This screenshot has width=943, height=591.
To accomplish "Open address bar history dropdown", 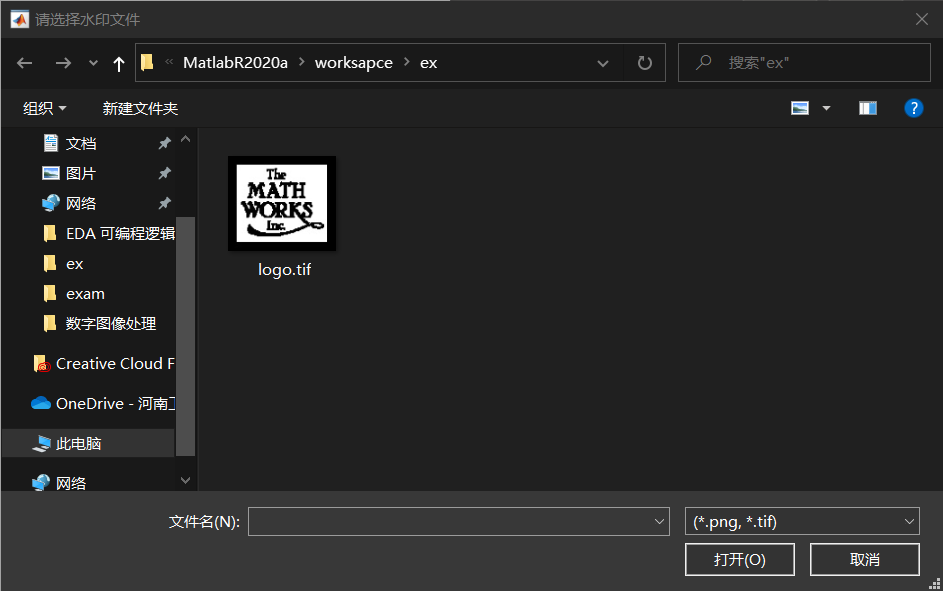I will coord(603,63).
